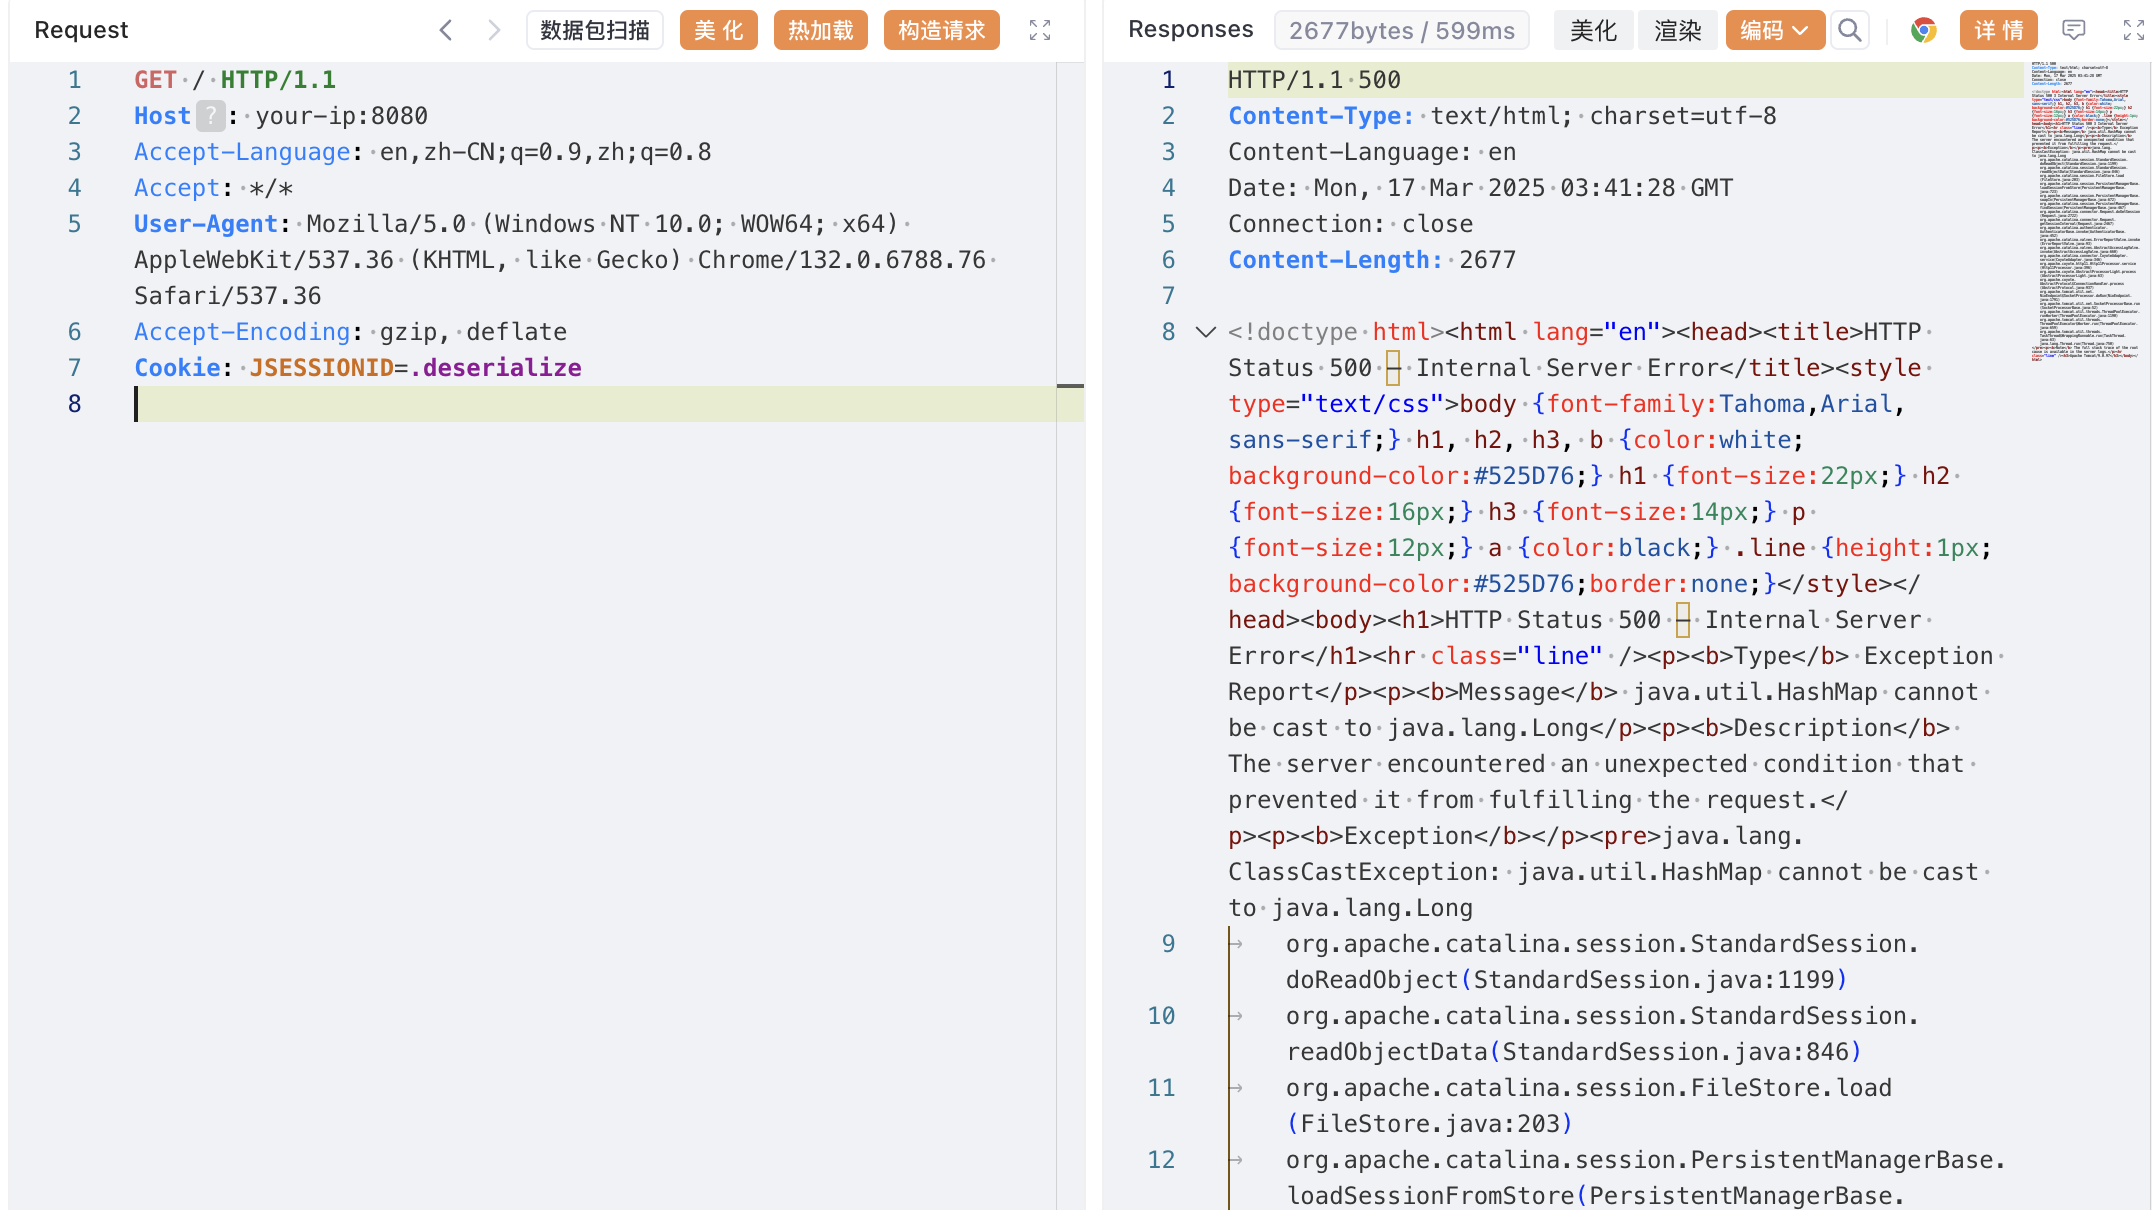Go to the previous request with the left arrow
Image resolution: width=2152 pixels, height=1210 pixels.
[446, 30]
